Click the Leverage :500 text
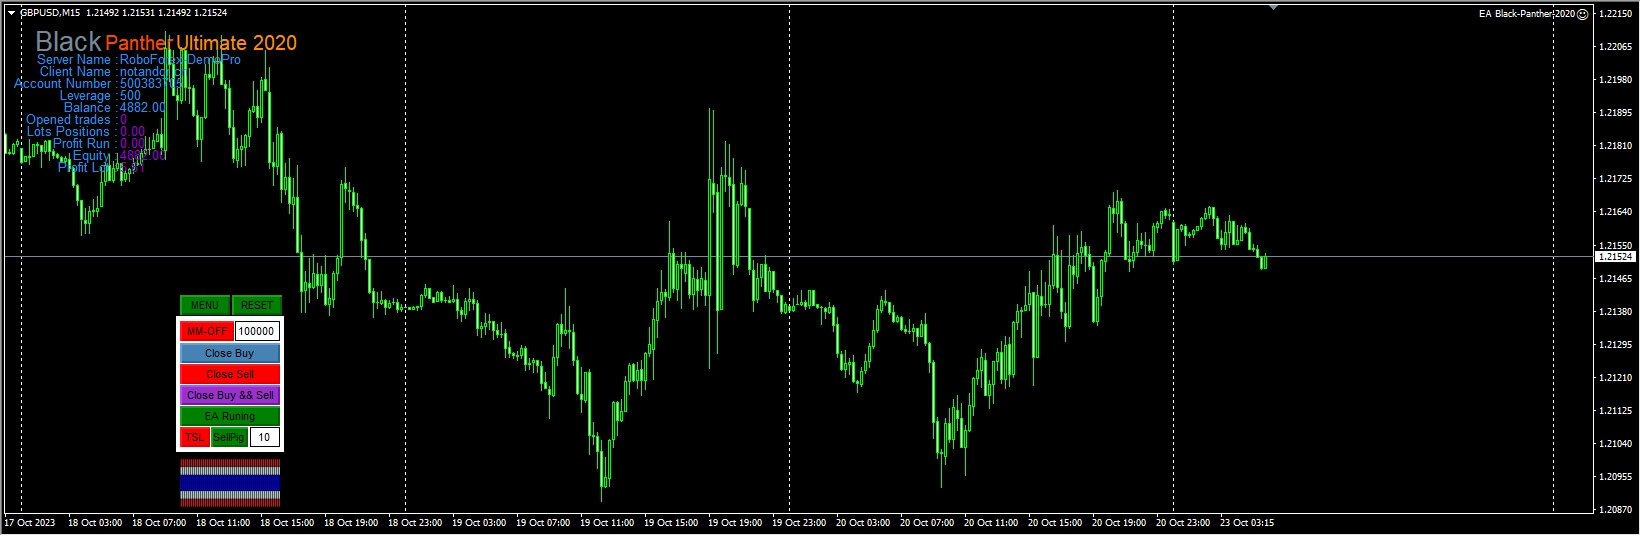1641x536 pixels. pos(100,96)
